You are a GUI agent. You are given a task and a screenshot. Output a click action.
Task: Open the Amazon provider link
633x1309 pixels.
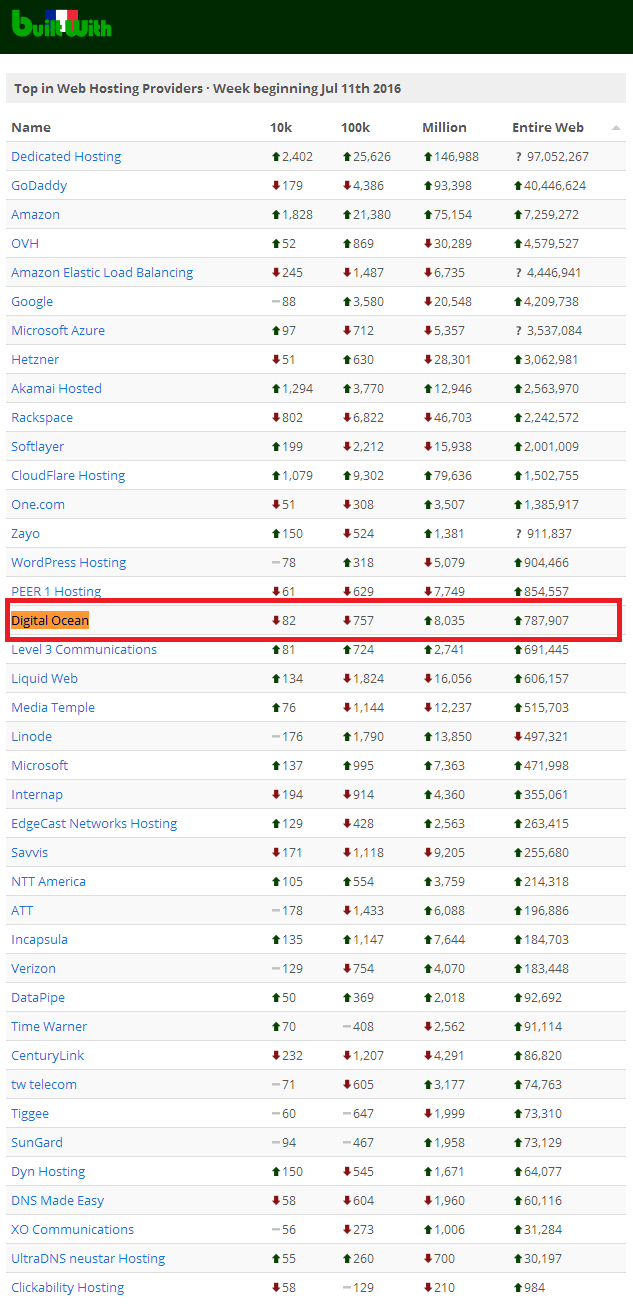35,214
